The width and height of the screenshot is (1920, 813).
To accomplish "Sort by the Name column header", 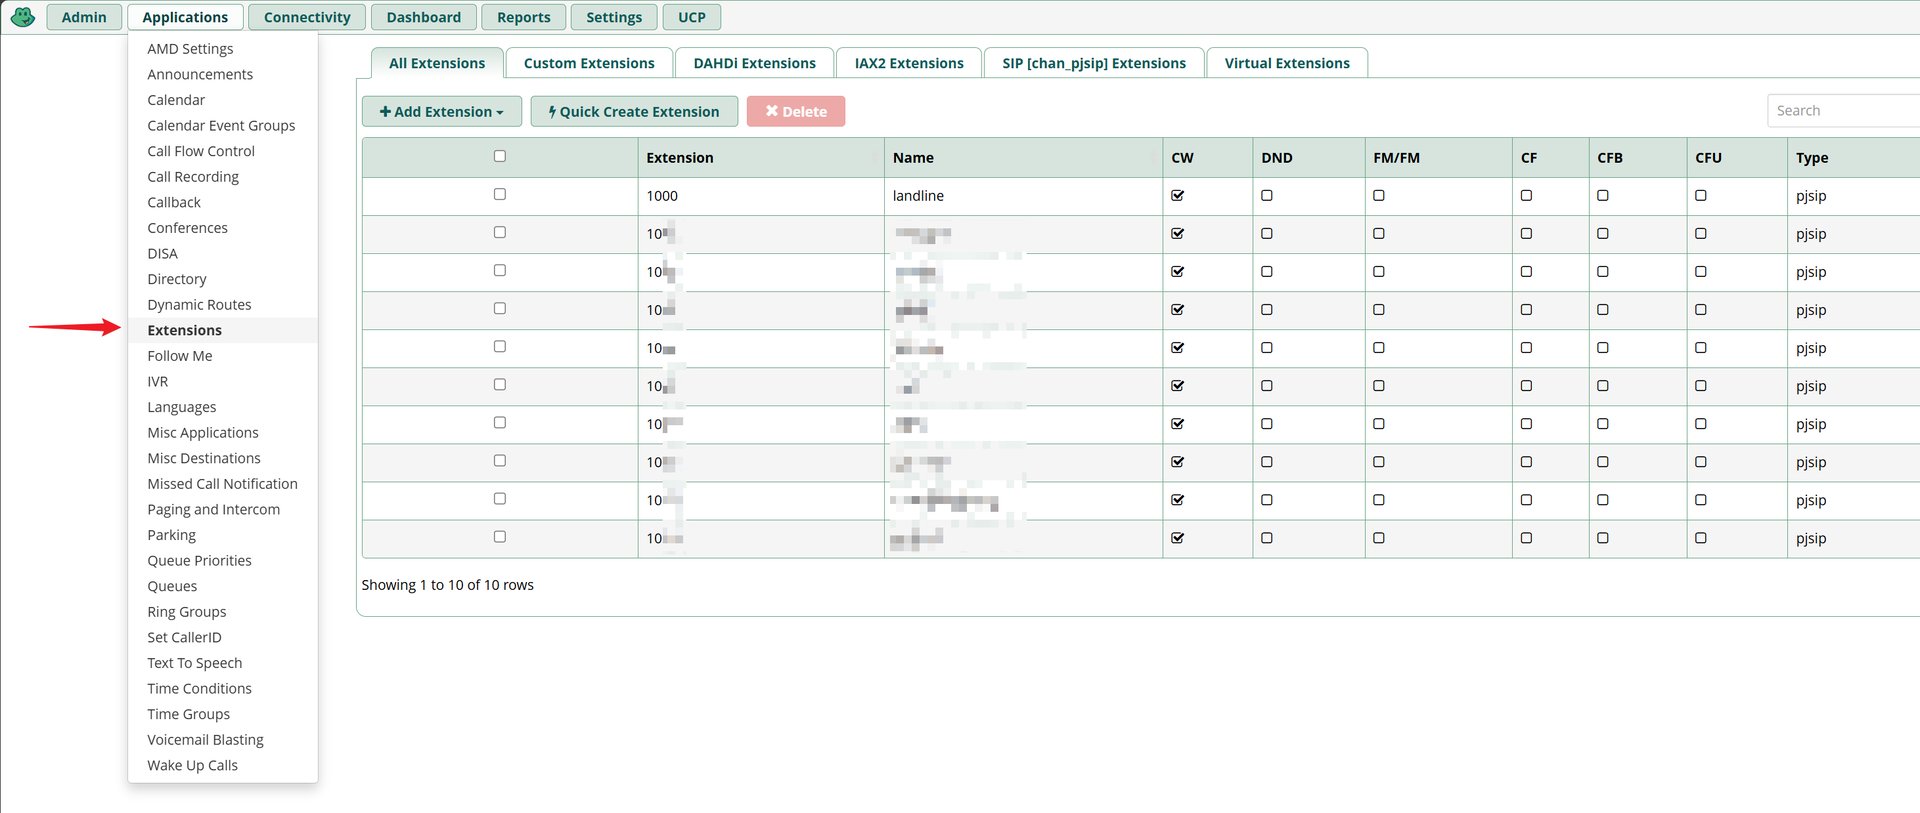I will (x=1023, y=158).
